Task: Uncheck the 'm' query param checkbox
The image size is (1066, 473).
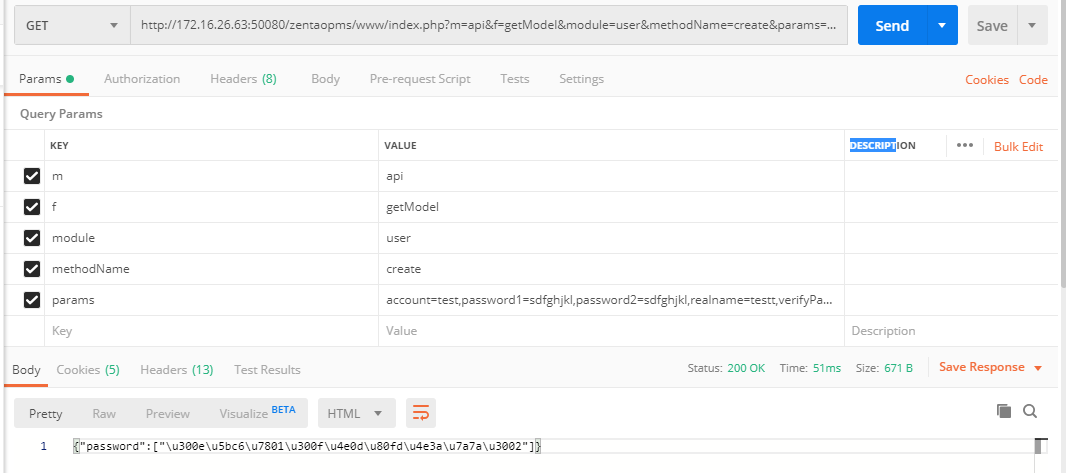Action: click(x=32, y=176)
